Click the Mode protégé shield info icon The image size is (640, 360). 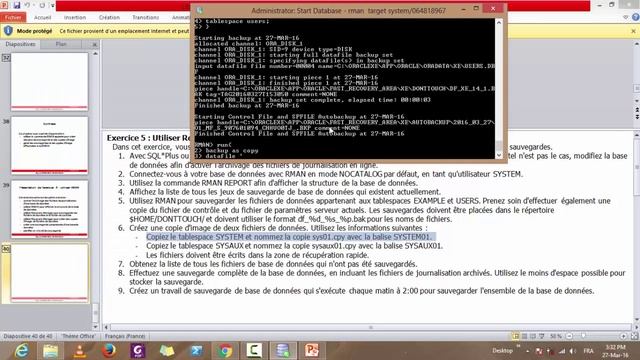[x=8, y=31]
